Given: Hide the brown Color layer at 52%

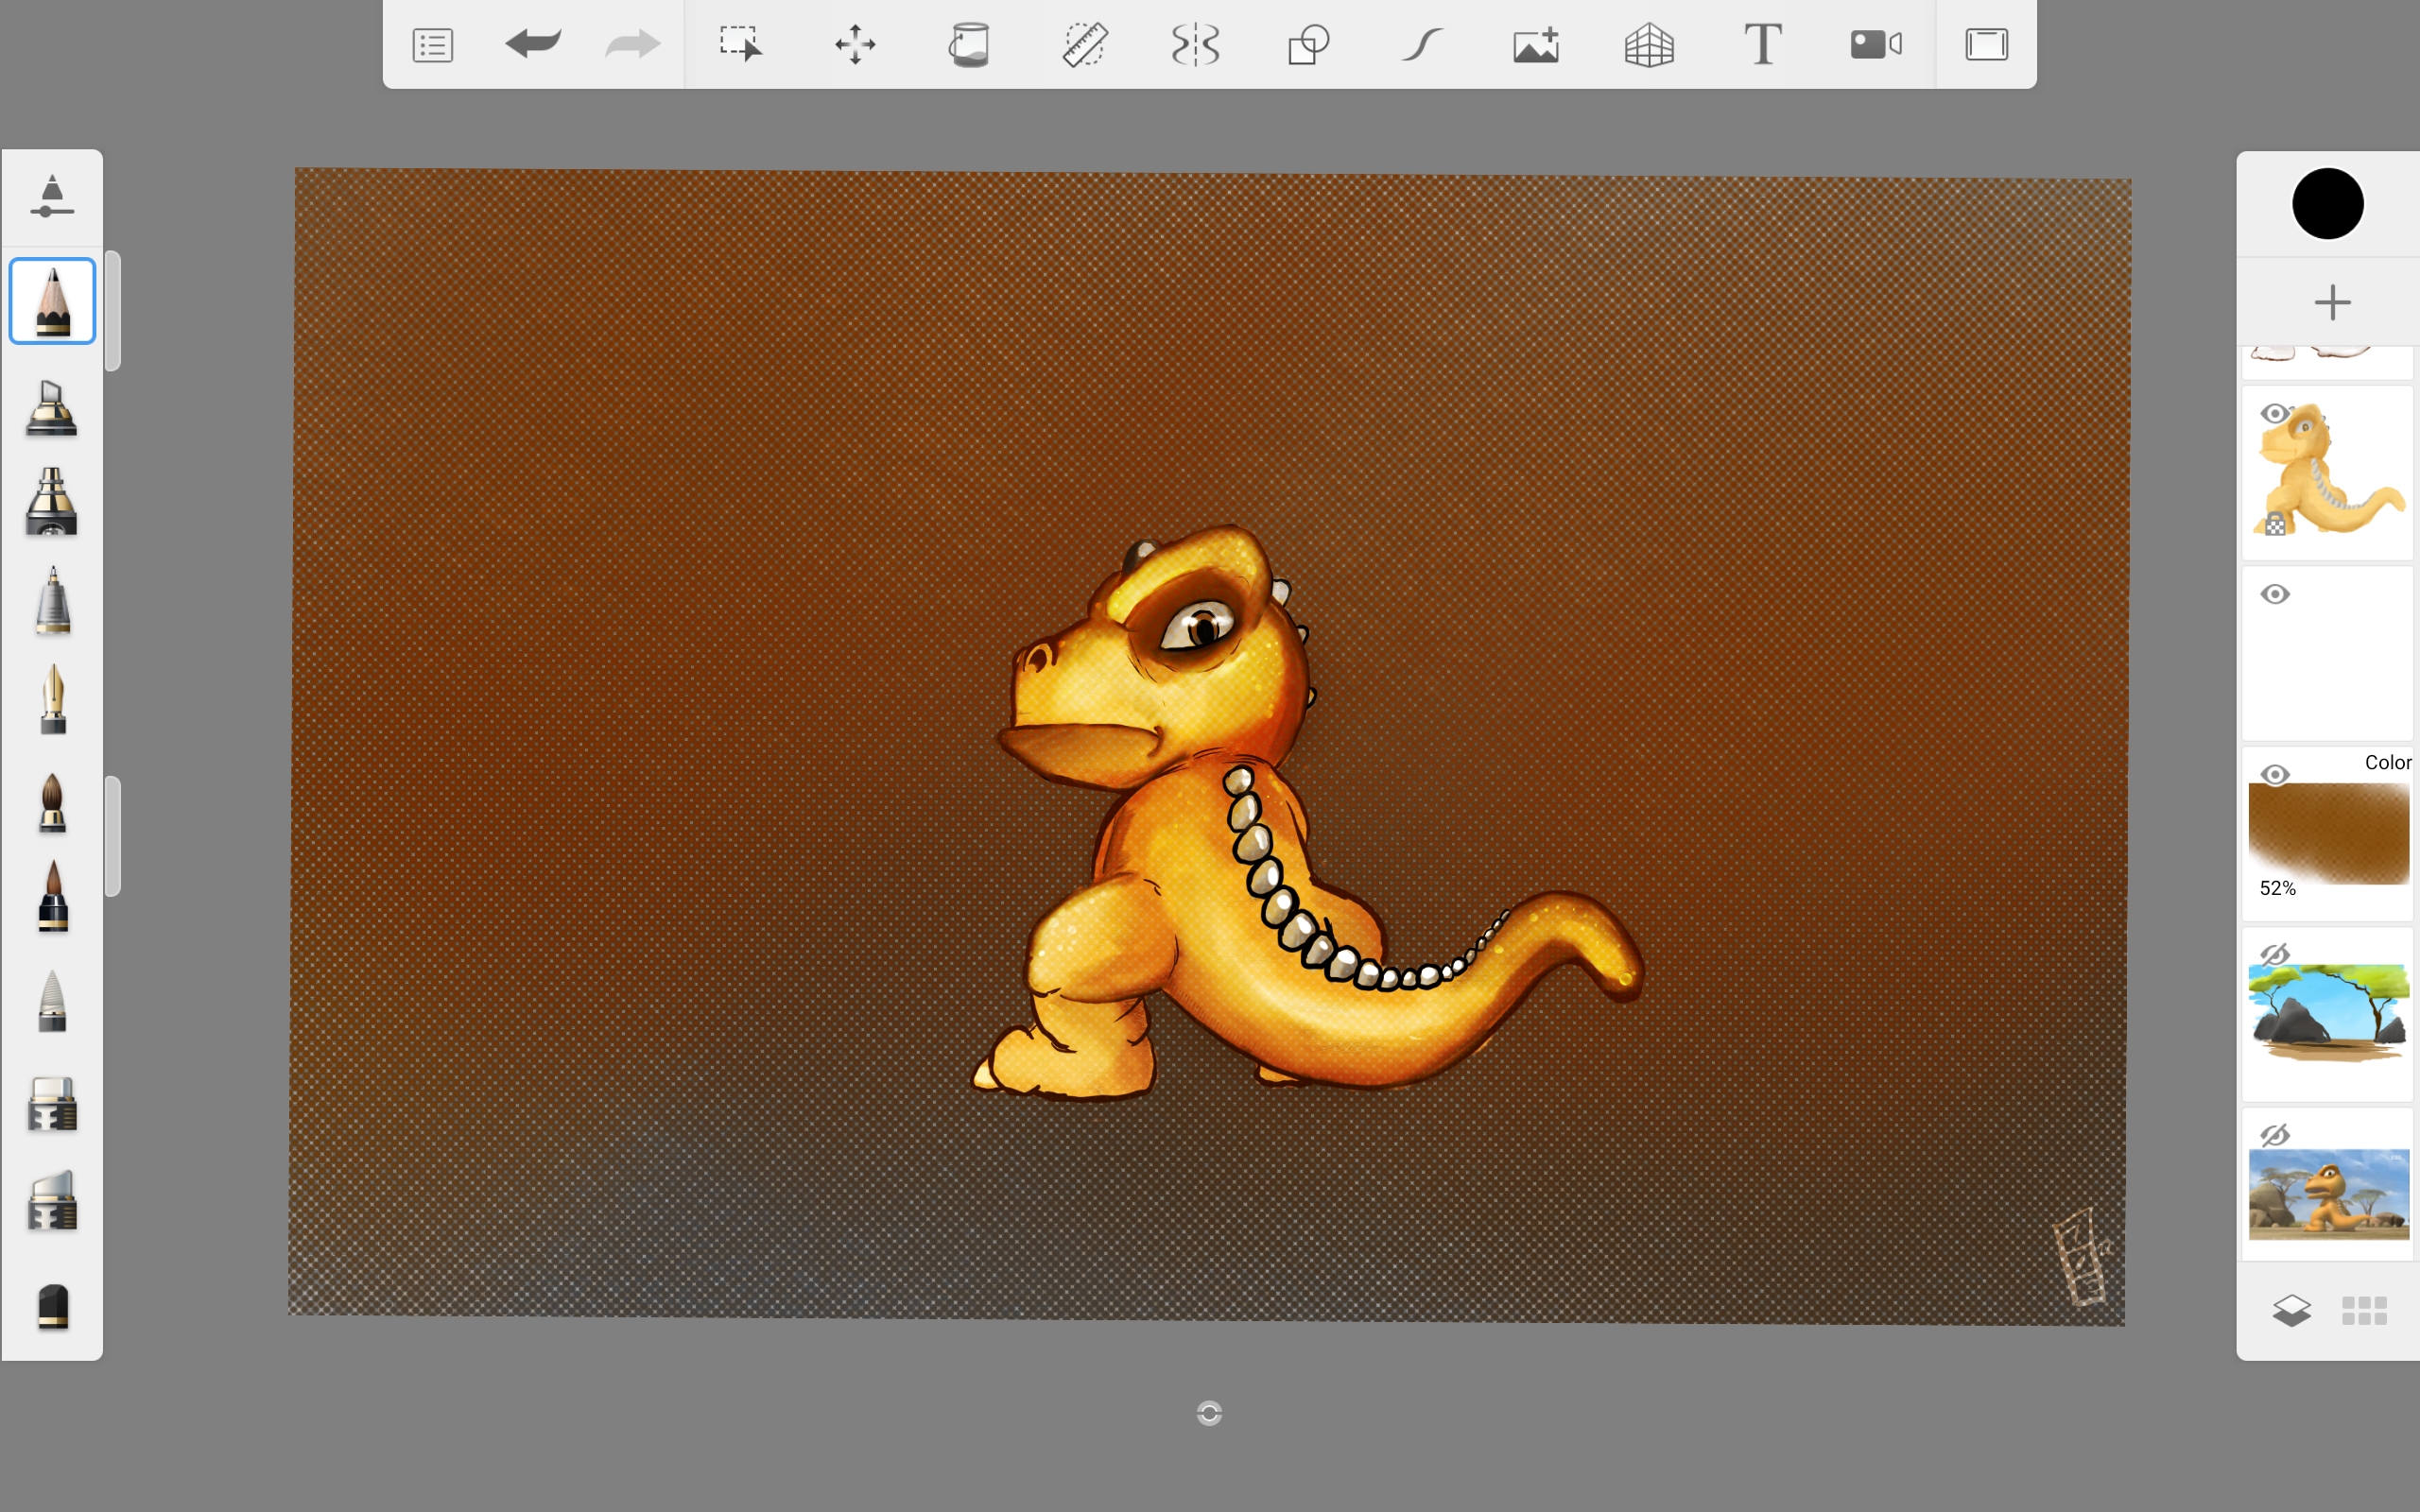Looking at the screenshot, I should tap(2275, 775).
